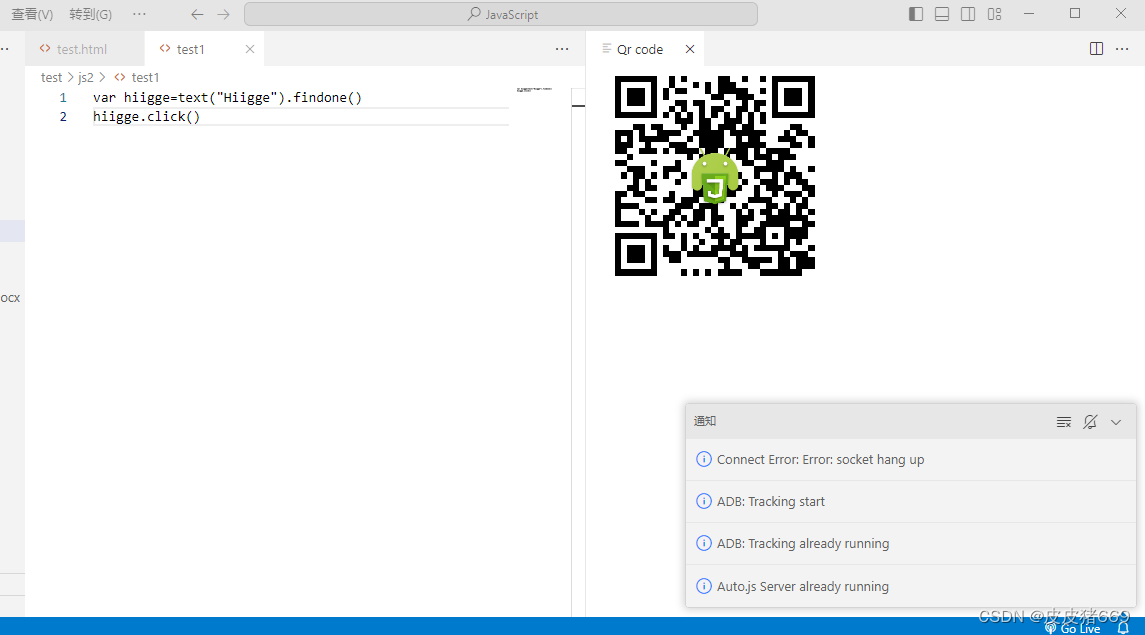Click the 'test1' breadcrumb file

click(145, 77)
